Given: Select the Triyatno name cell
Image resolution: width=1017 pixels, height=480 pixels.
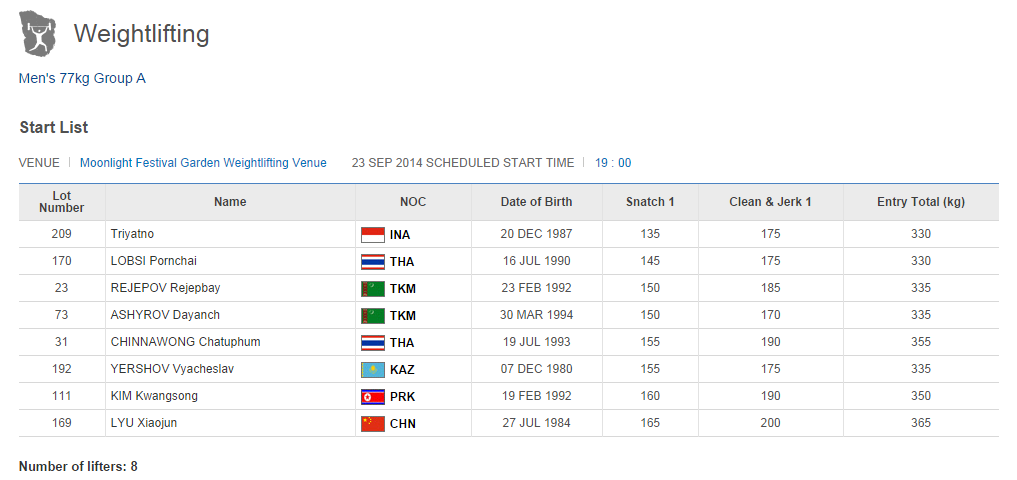Looking at the screenshot, I should tap(132, 234).
